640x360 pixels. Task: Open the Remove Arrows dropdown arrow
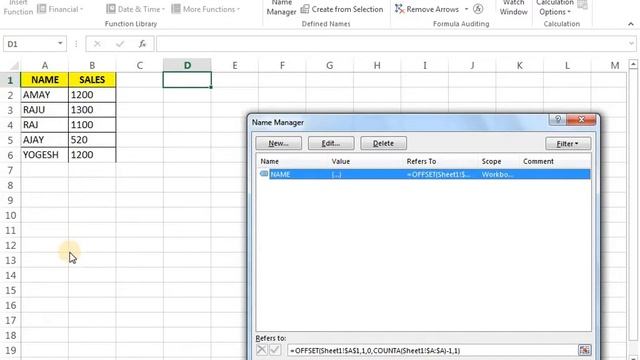466,9
